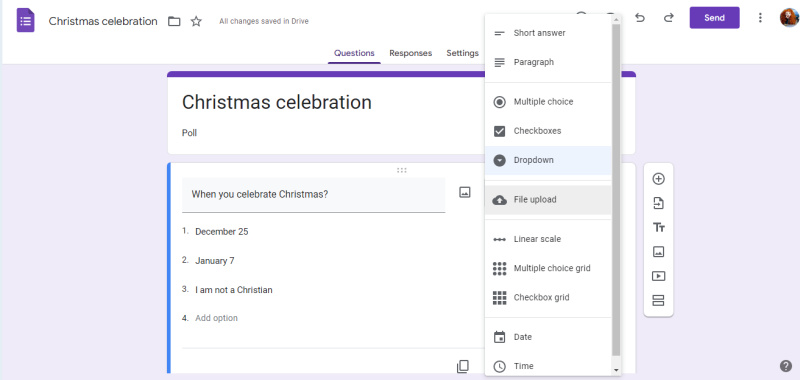The width and height of the screenshot is (800, 380).
Task: Select the File upload label
Action: pos(535,200)
